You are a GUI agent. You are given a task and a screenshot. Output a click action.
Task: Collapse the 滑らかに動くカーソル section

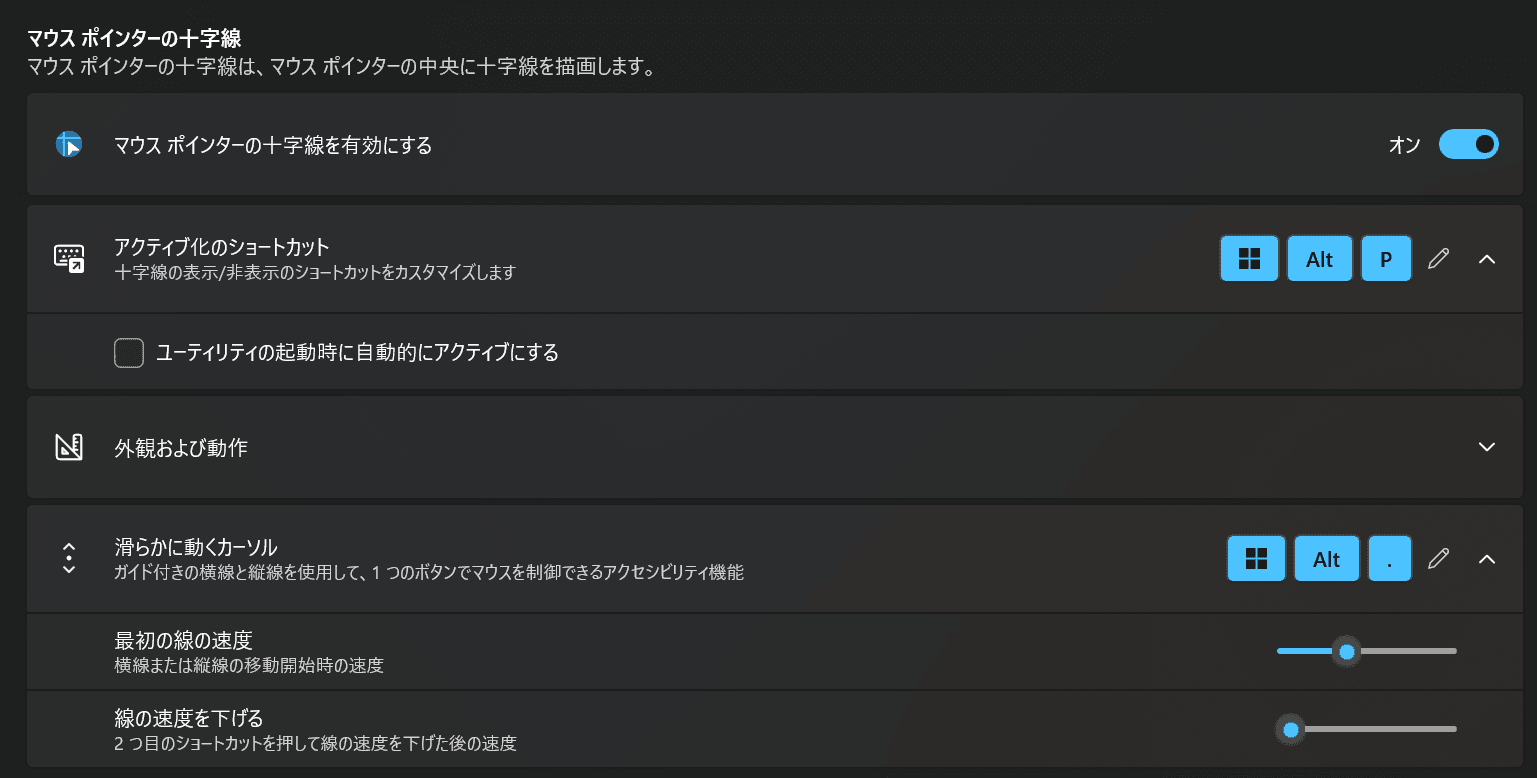pos(1486,559)
